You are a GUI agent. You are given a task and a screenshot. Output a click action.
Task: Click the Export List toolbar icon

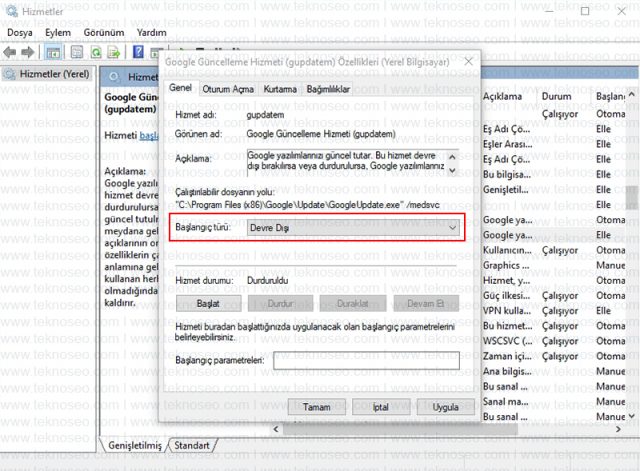coord(113,52)
